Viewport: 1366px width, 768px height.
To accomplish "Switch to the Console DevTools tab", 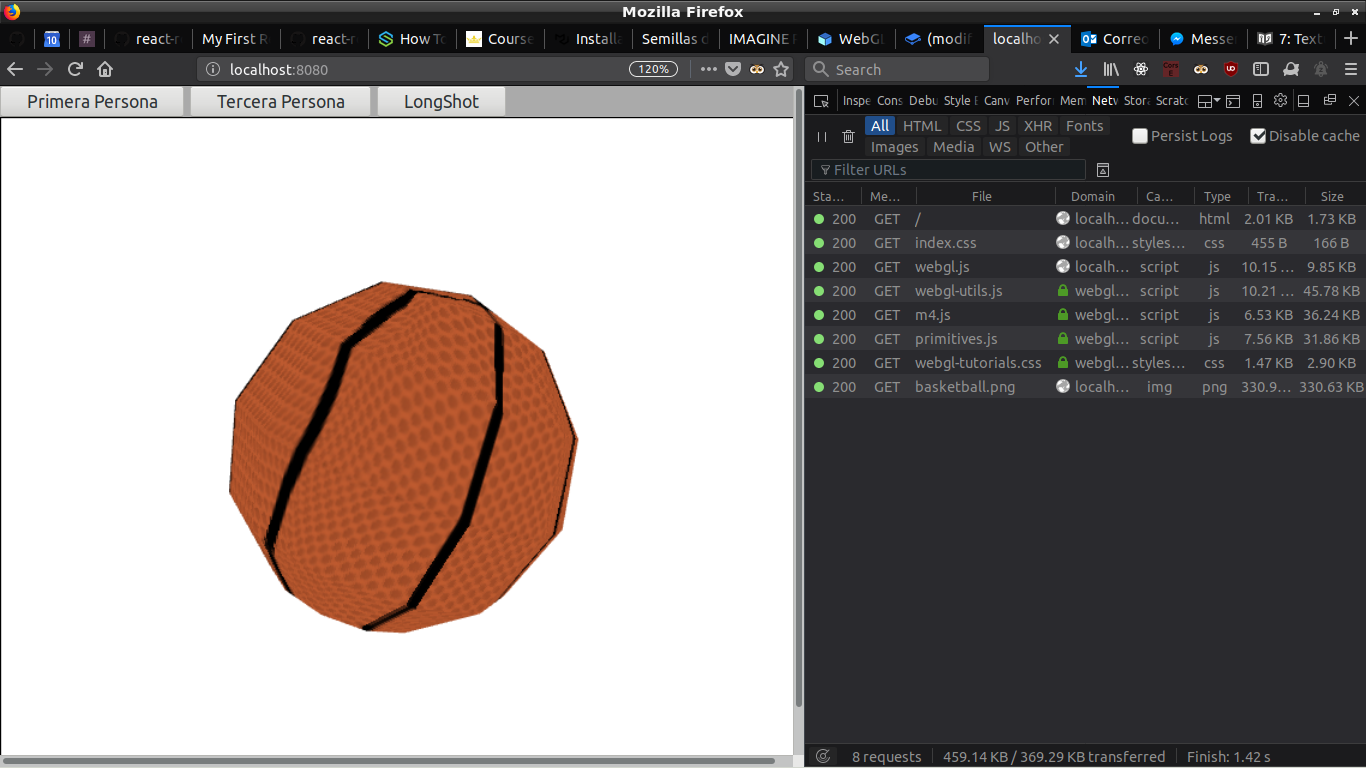I will [x=889, y=101].
